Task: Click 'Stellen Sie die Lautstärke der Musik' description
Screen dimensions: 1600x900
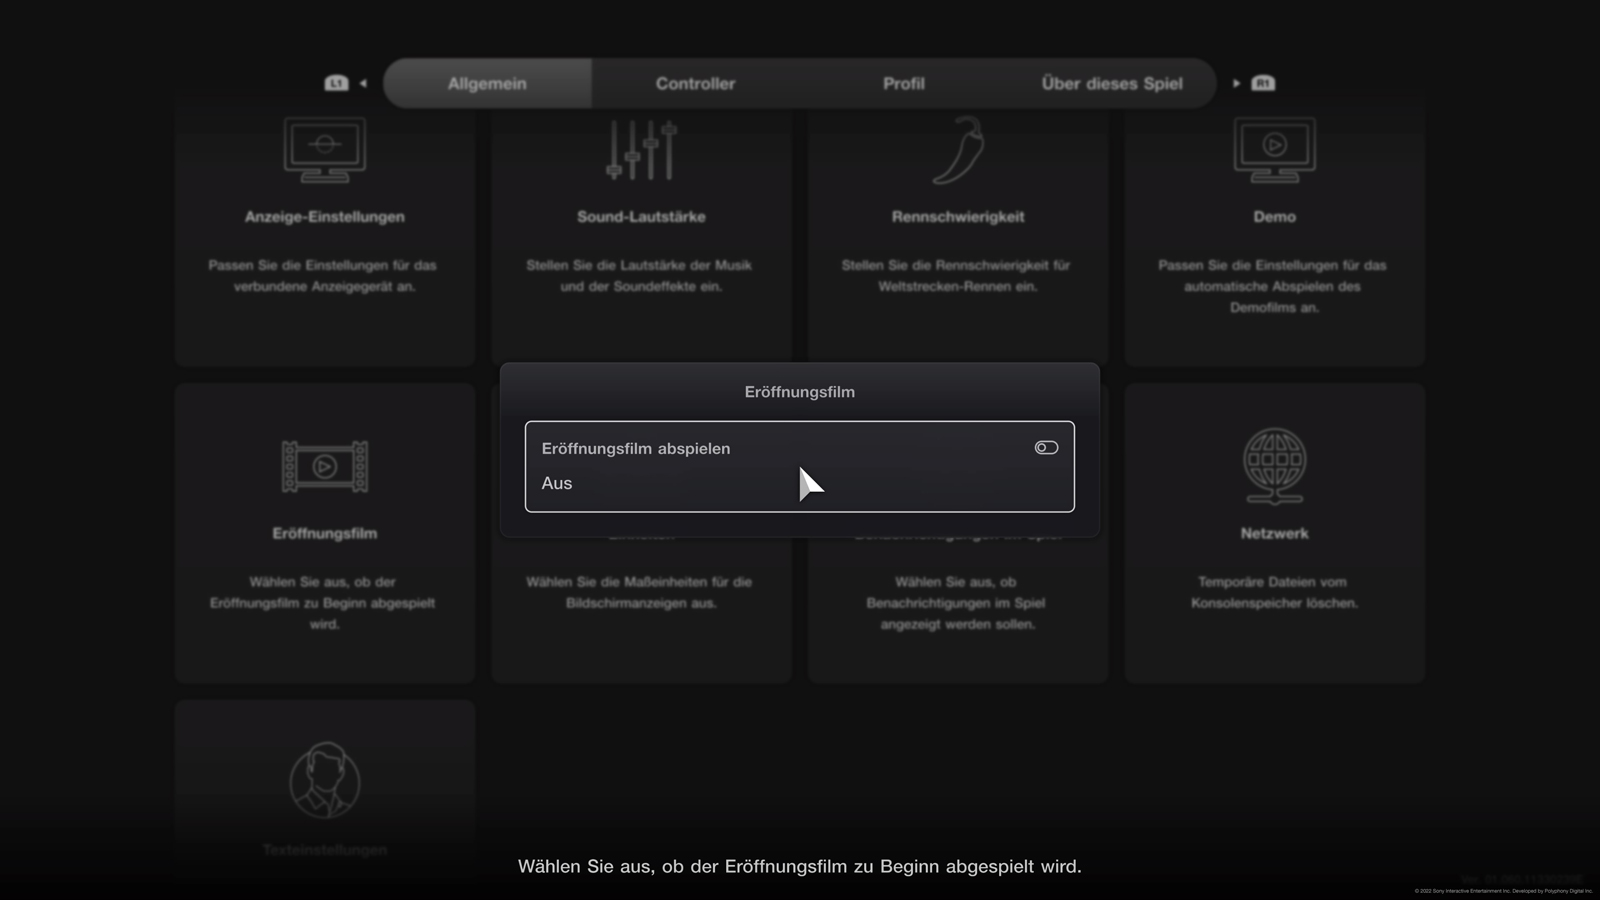Action: [640, 276]
